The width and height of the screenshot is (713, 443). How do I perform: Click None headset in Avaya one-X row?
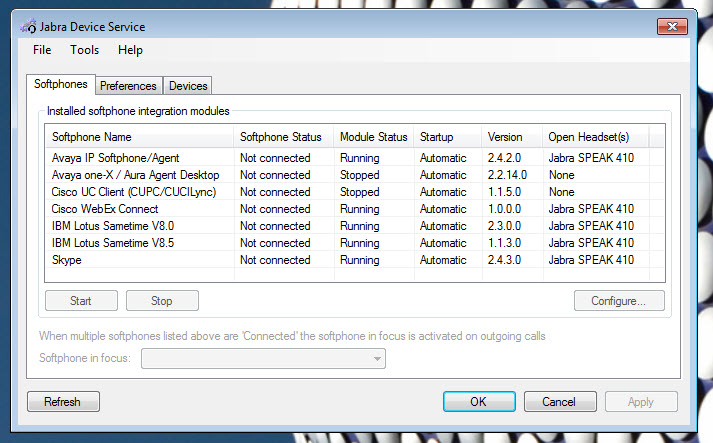coord(562,175)
